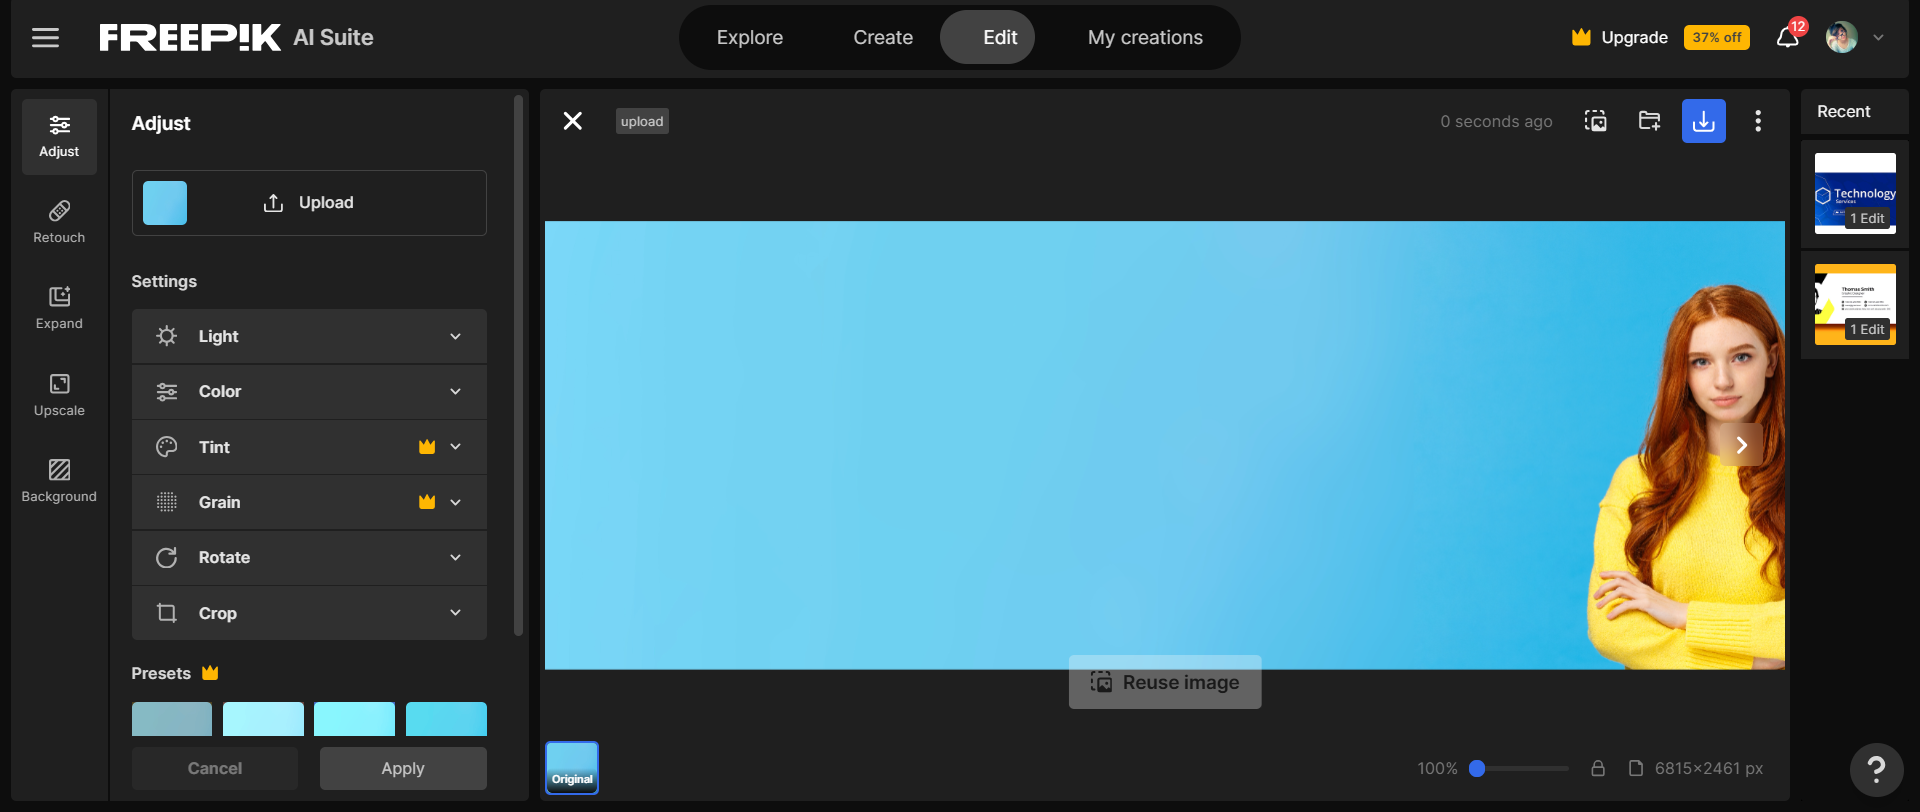Select the third bright cyan preset
1920x812 pixels.
pyautogui.click(x=354, y=719)
